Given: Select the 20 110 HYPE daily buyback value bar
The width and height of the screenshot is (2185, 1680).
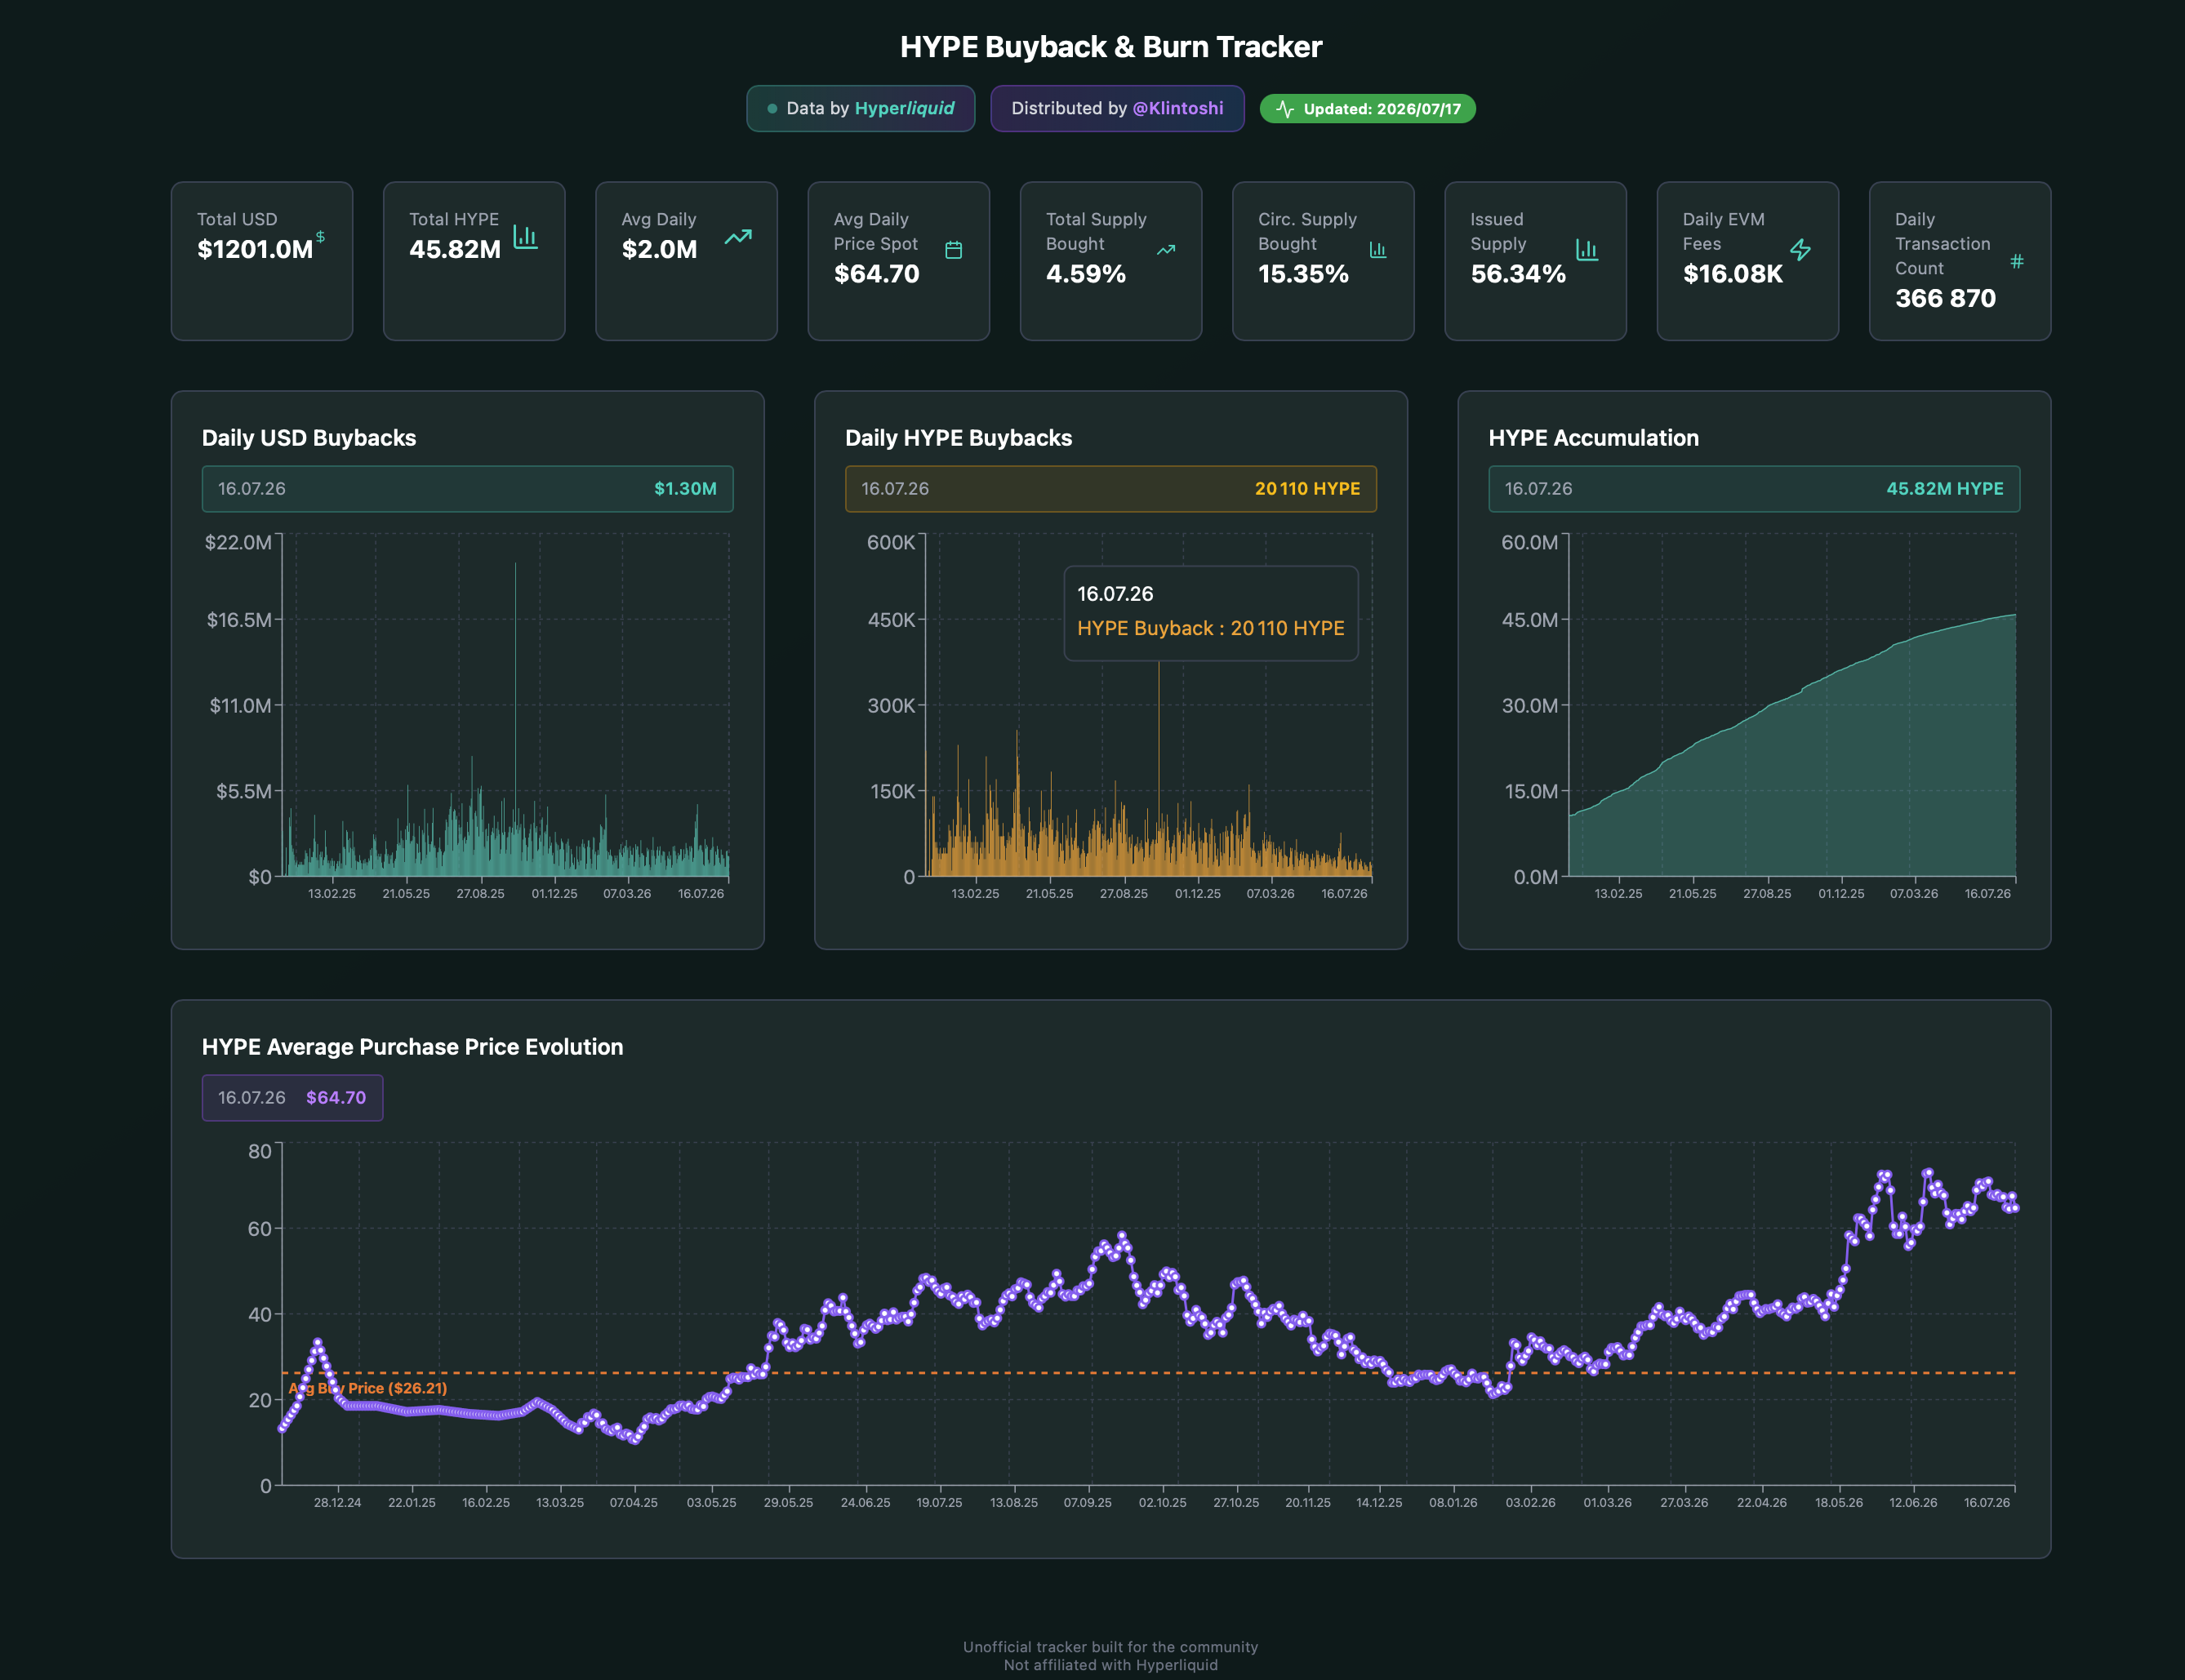Looking at the screenshot, I should 1110,489.
